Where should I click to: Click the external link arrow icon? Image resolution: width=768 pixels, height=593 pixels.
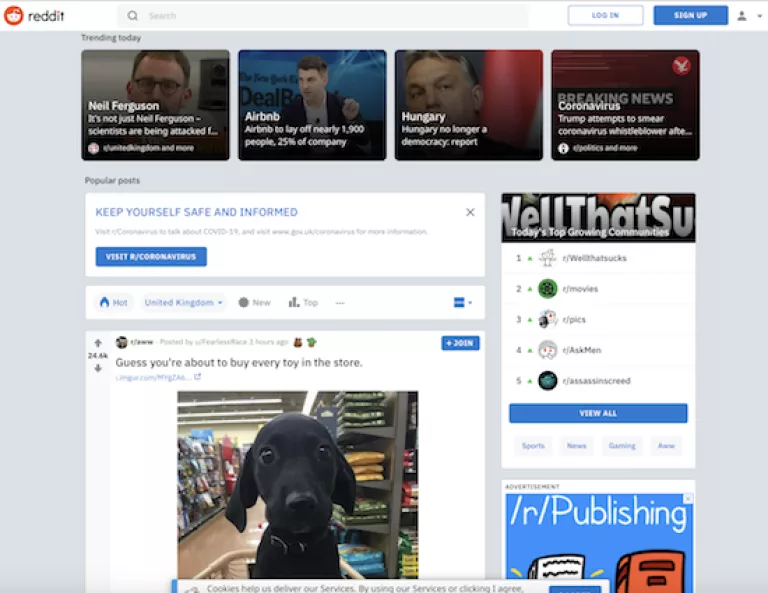tap(197, 377)
